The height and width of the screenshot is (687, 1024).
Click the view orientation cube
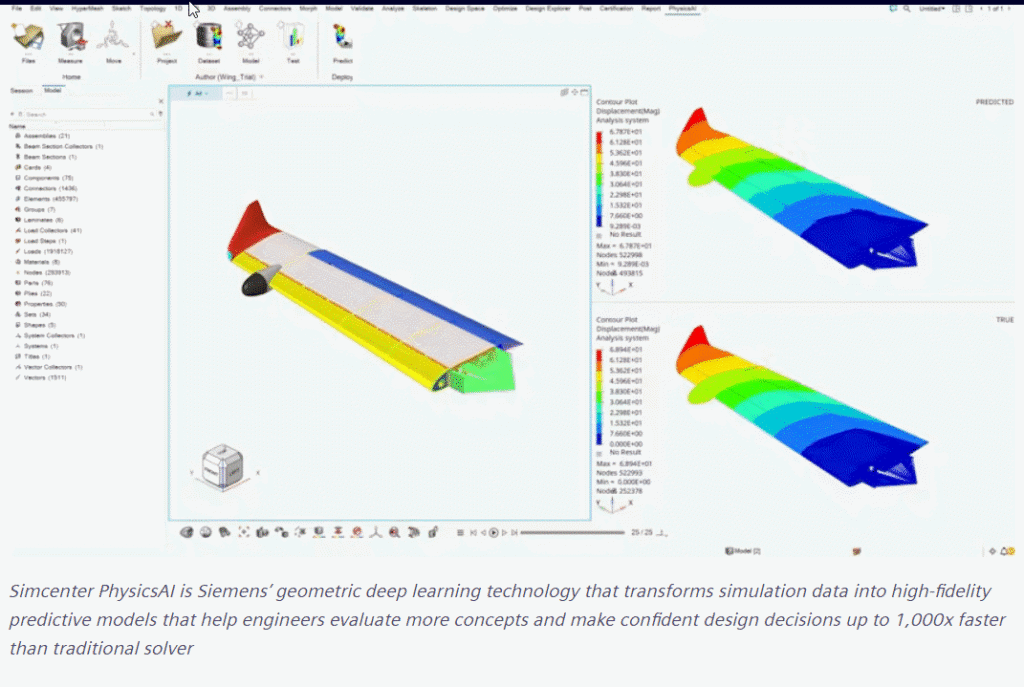tap(222, 466)
